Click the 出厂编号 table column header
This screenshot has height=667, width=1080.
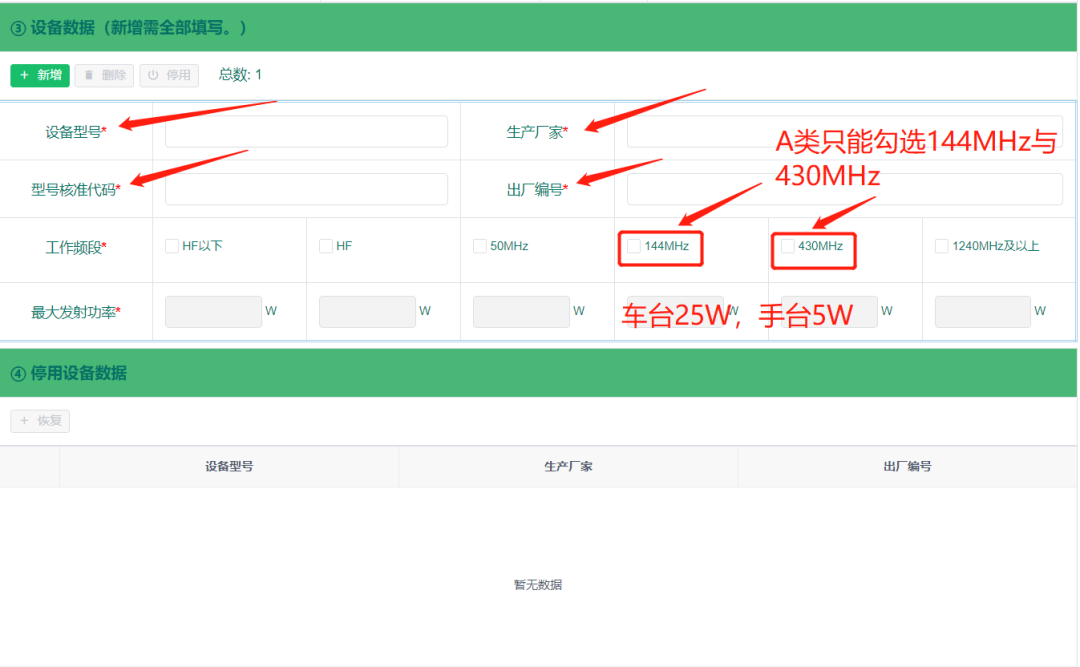[x=907, y=466]
